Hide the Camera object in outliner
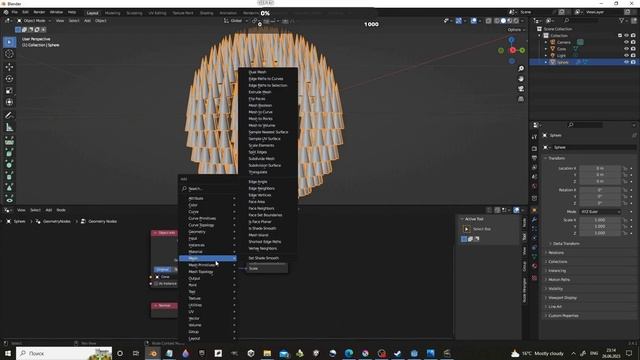Image resolution: width=640 pixels, height=360 pixels. (626, 42)
